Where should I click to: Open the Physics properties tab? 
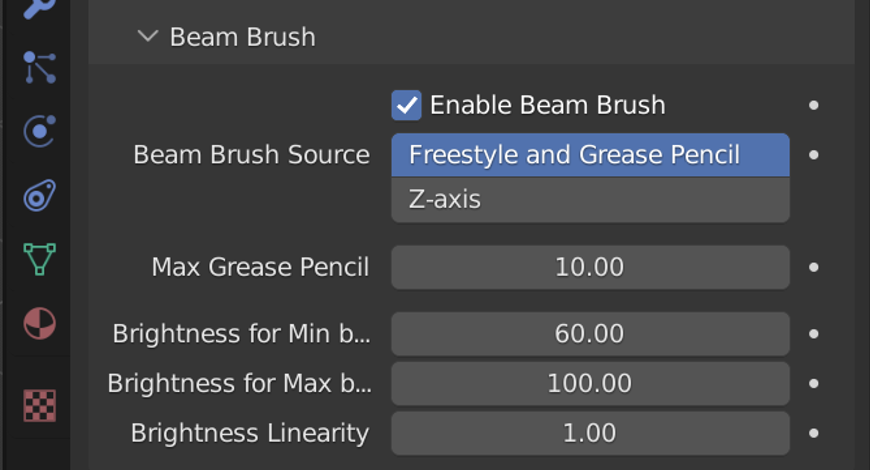click(39, 131)
